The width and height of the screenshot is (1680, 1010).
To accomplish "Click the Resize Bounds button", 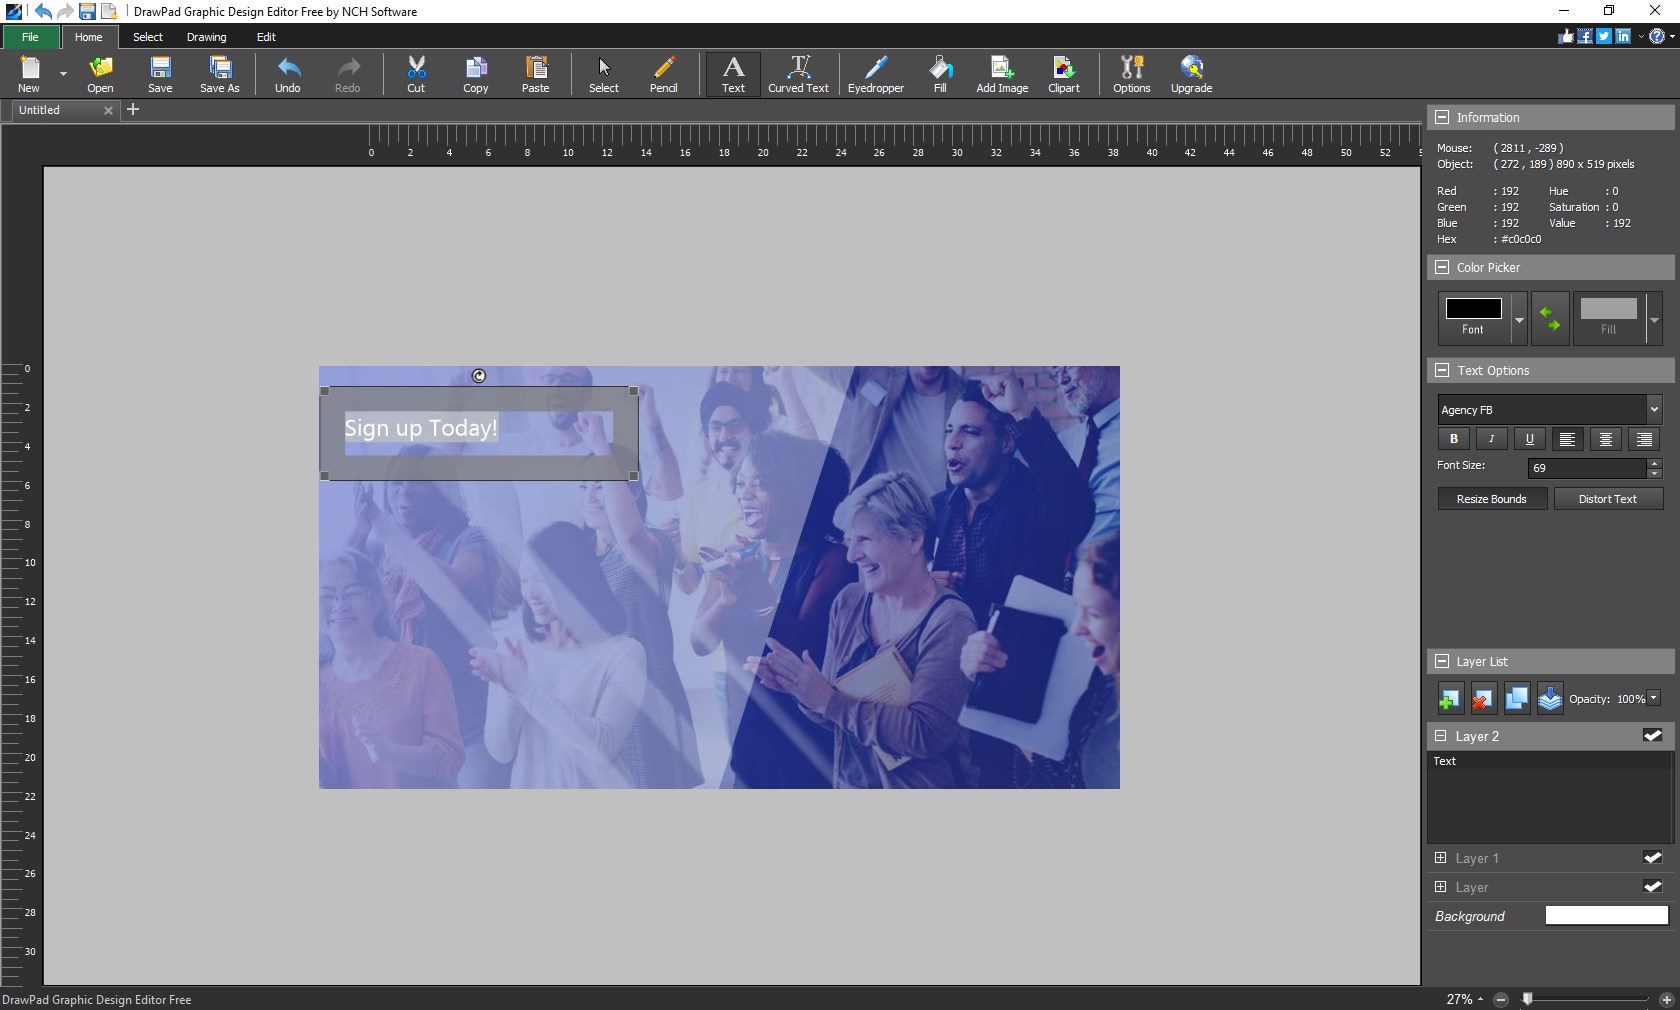I will [x=1491, y=498].
